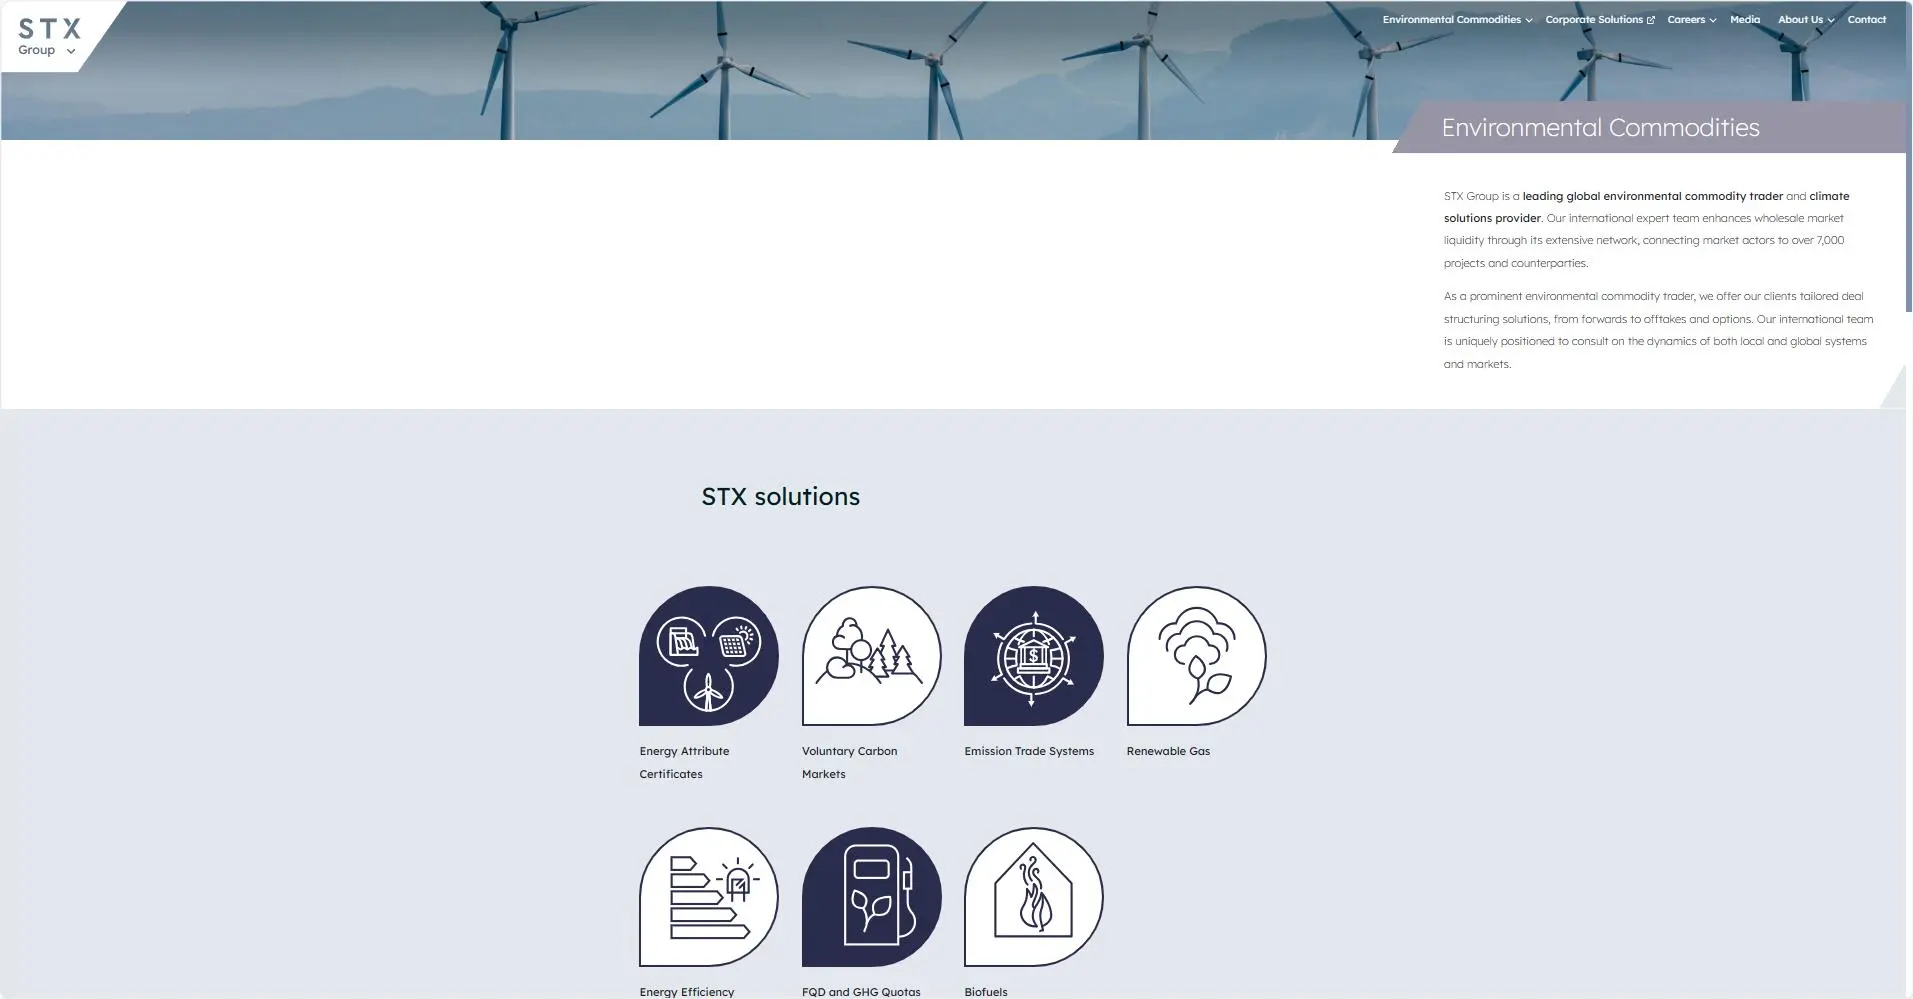Viewport: 1913px width, 999px height.
Task: Follow the FQD and GHG Quotas text link
Action: coord(861,992)
